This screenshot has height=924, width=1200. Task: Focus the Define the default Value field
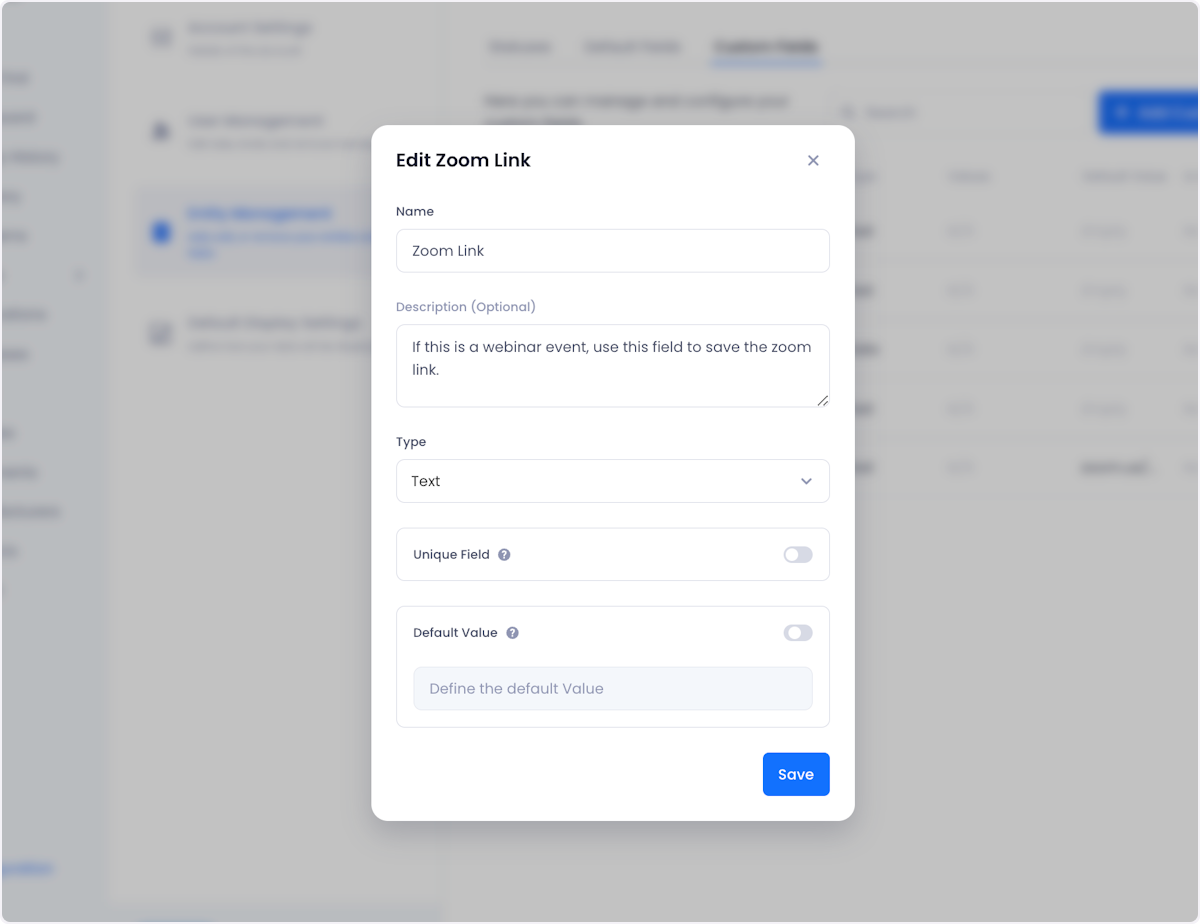pos(613,689)
